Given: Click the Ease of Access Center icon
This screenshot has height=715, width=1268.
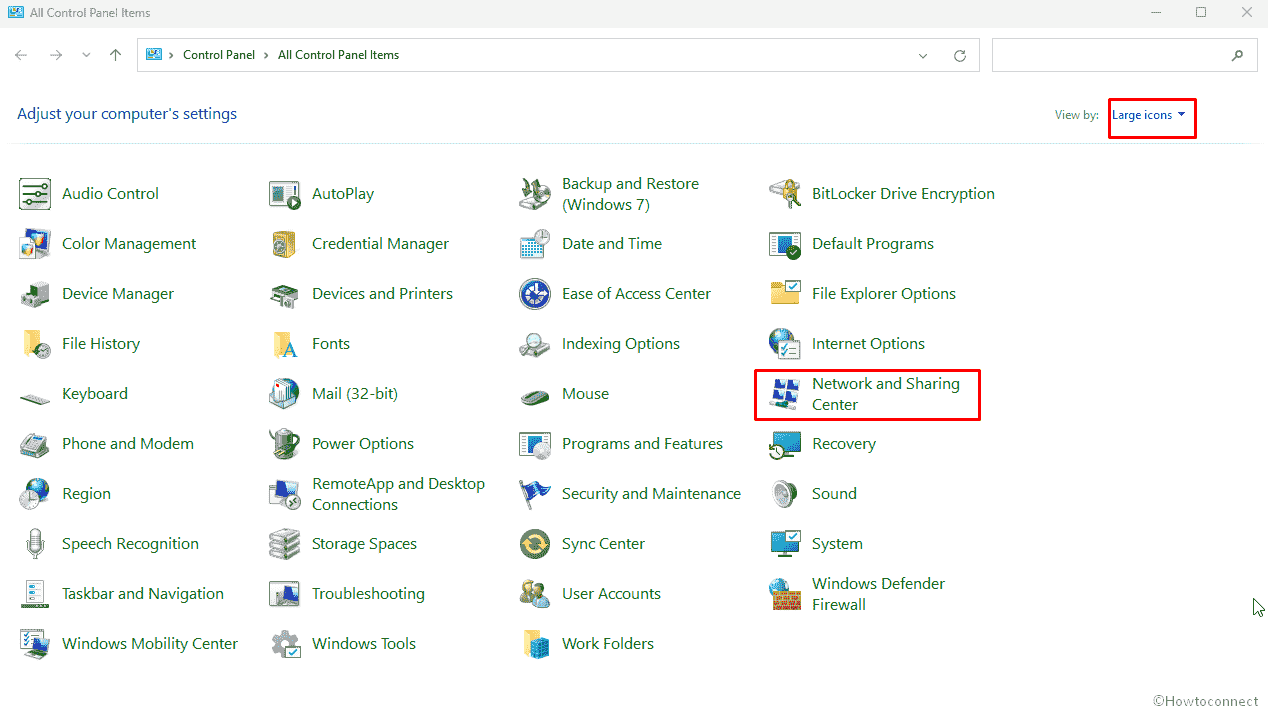Looking at the screenshot, I should pyautogui.click(x=535, y=294).
